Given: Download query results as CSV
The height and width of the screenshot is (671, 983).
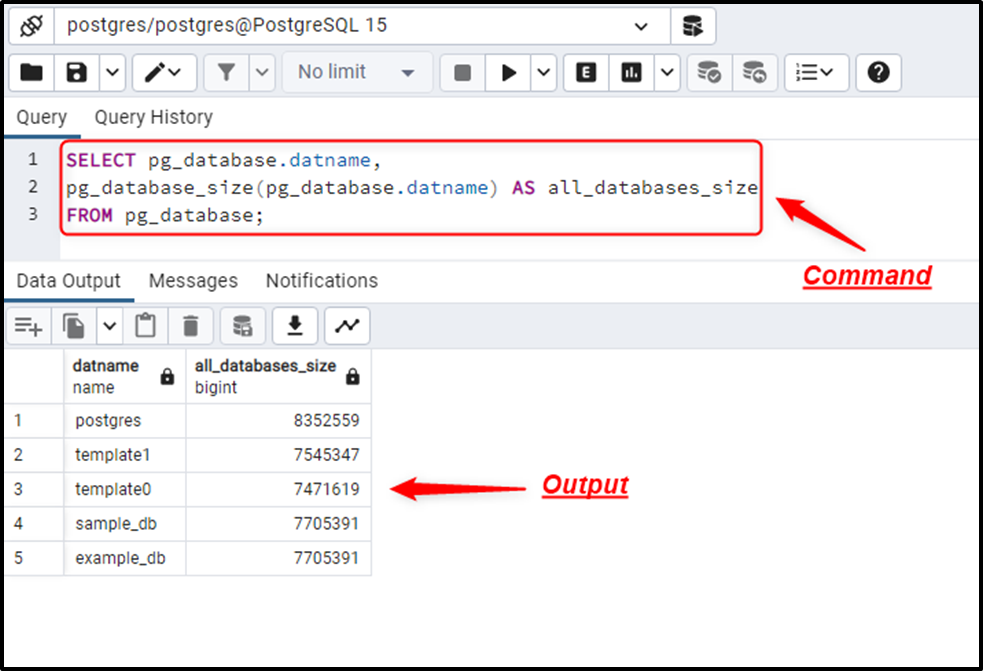Looking at the screenshot, I should [x=295, y=325].
